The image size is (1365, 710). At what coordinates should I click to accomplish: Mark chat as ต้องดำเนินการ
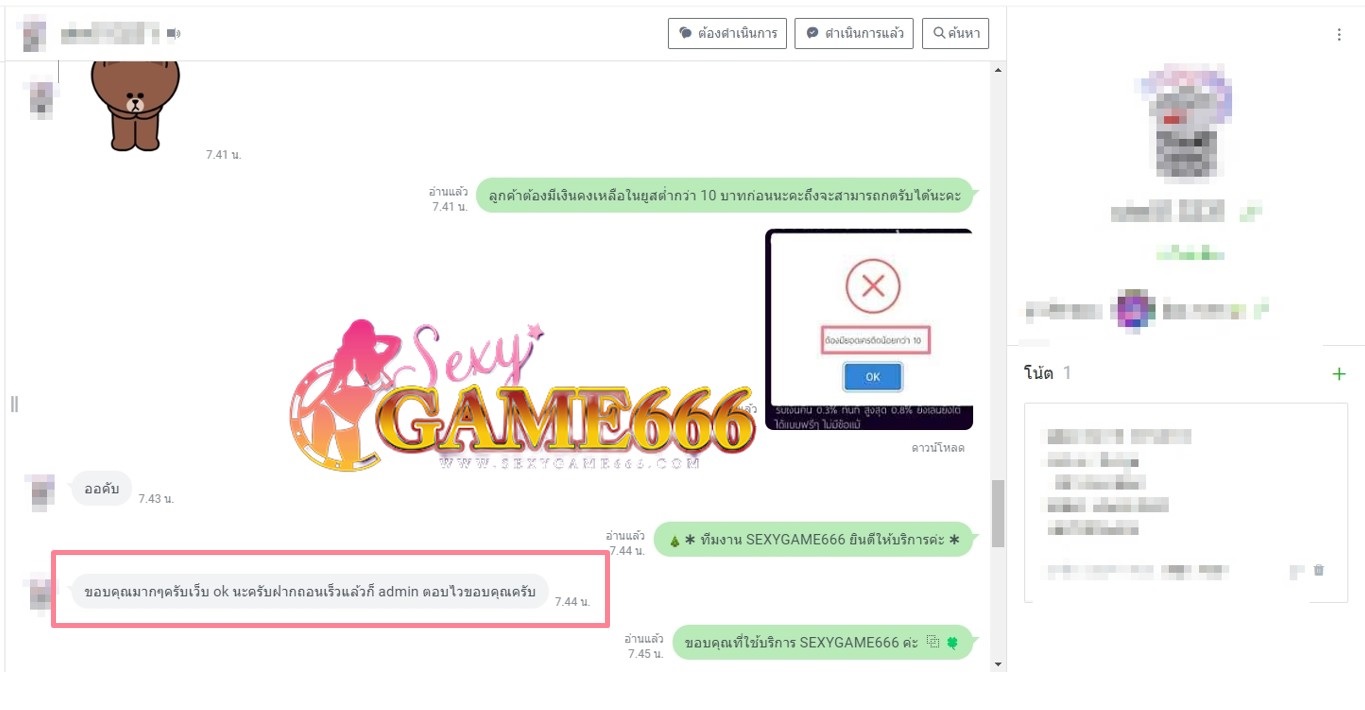pos(728,33)
